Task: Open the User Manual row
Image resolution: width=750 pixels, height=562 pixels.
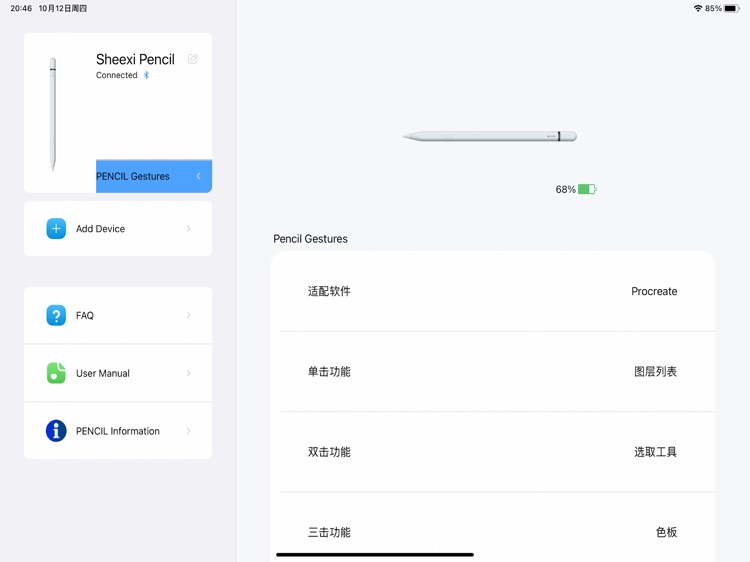Action: [x=118, y=373]
